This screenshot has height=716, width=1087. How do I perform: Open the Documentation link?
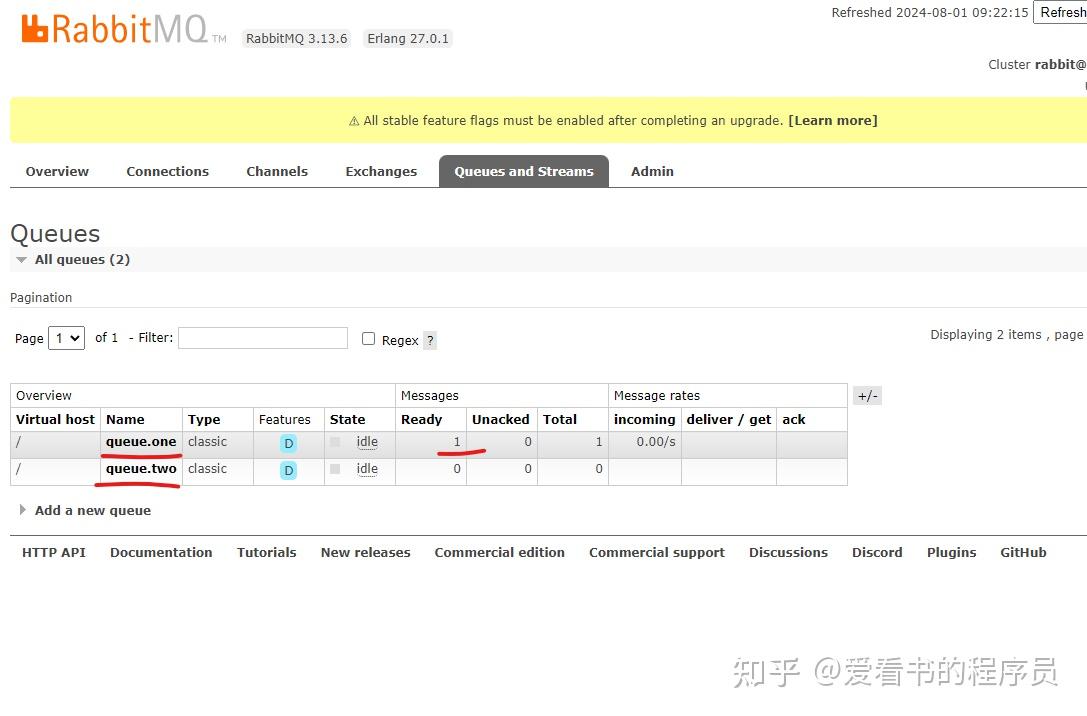[x=161, y=552]
